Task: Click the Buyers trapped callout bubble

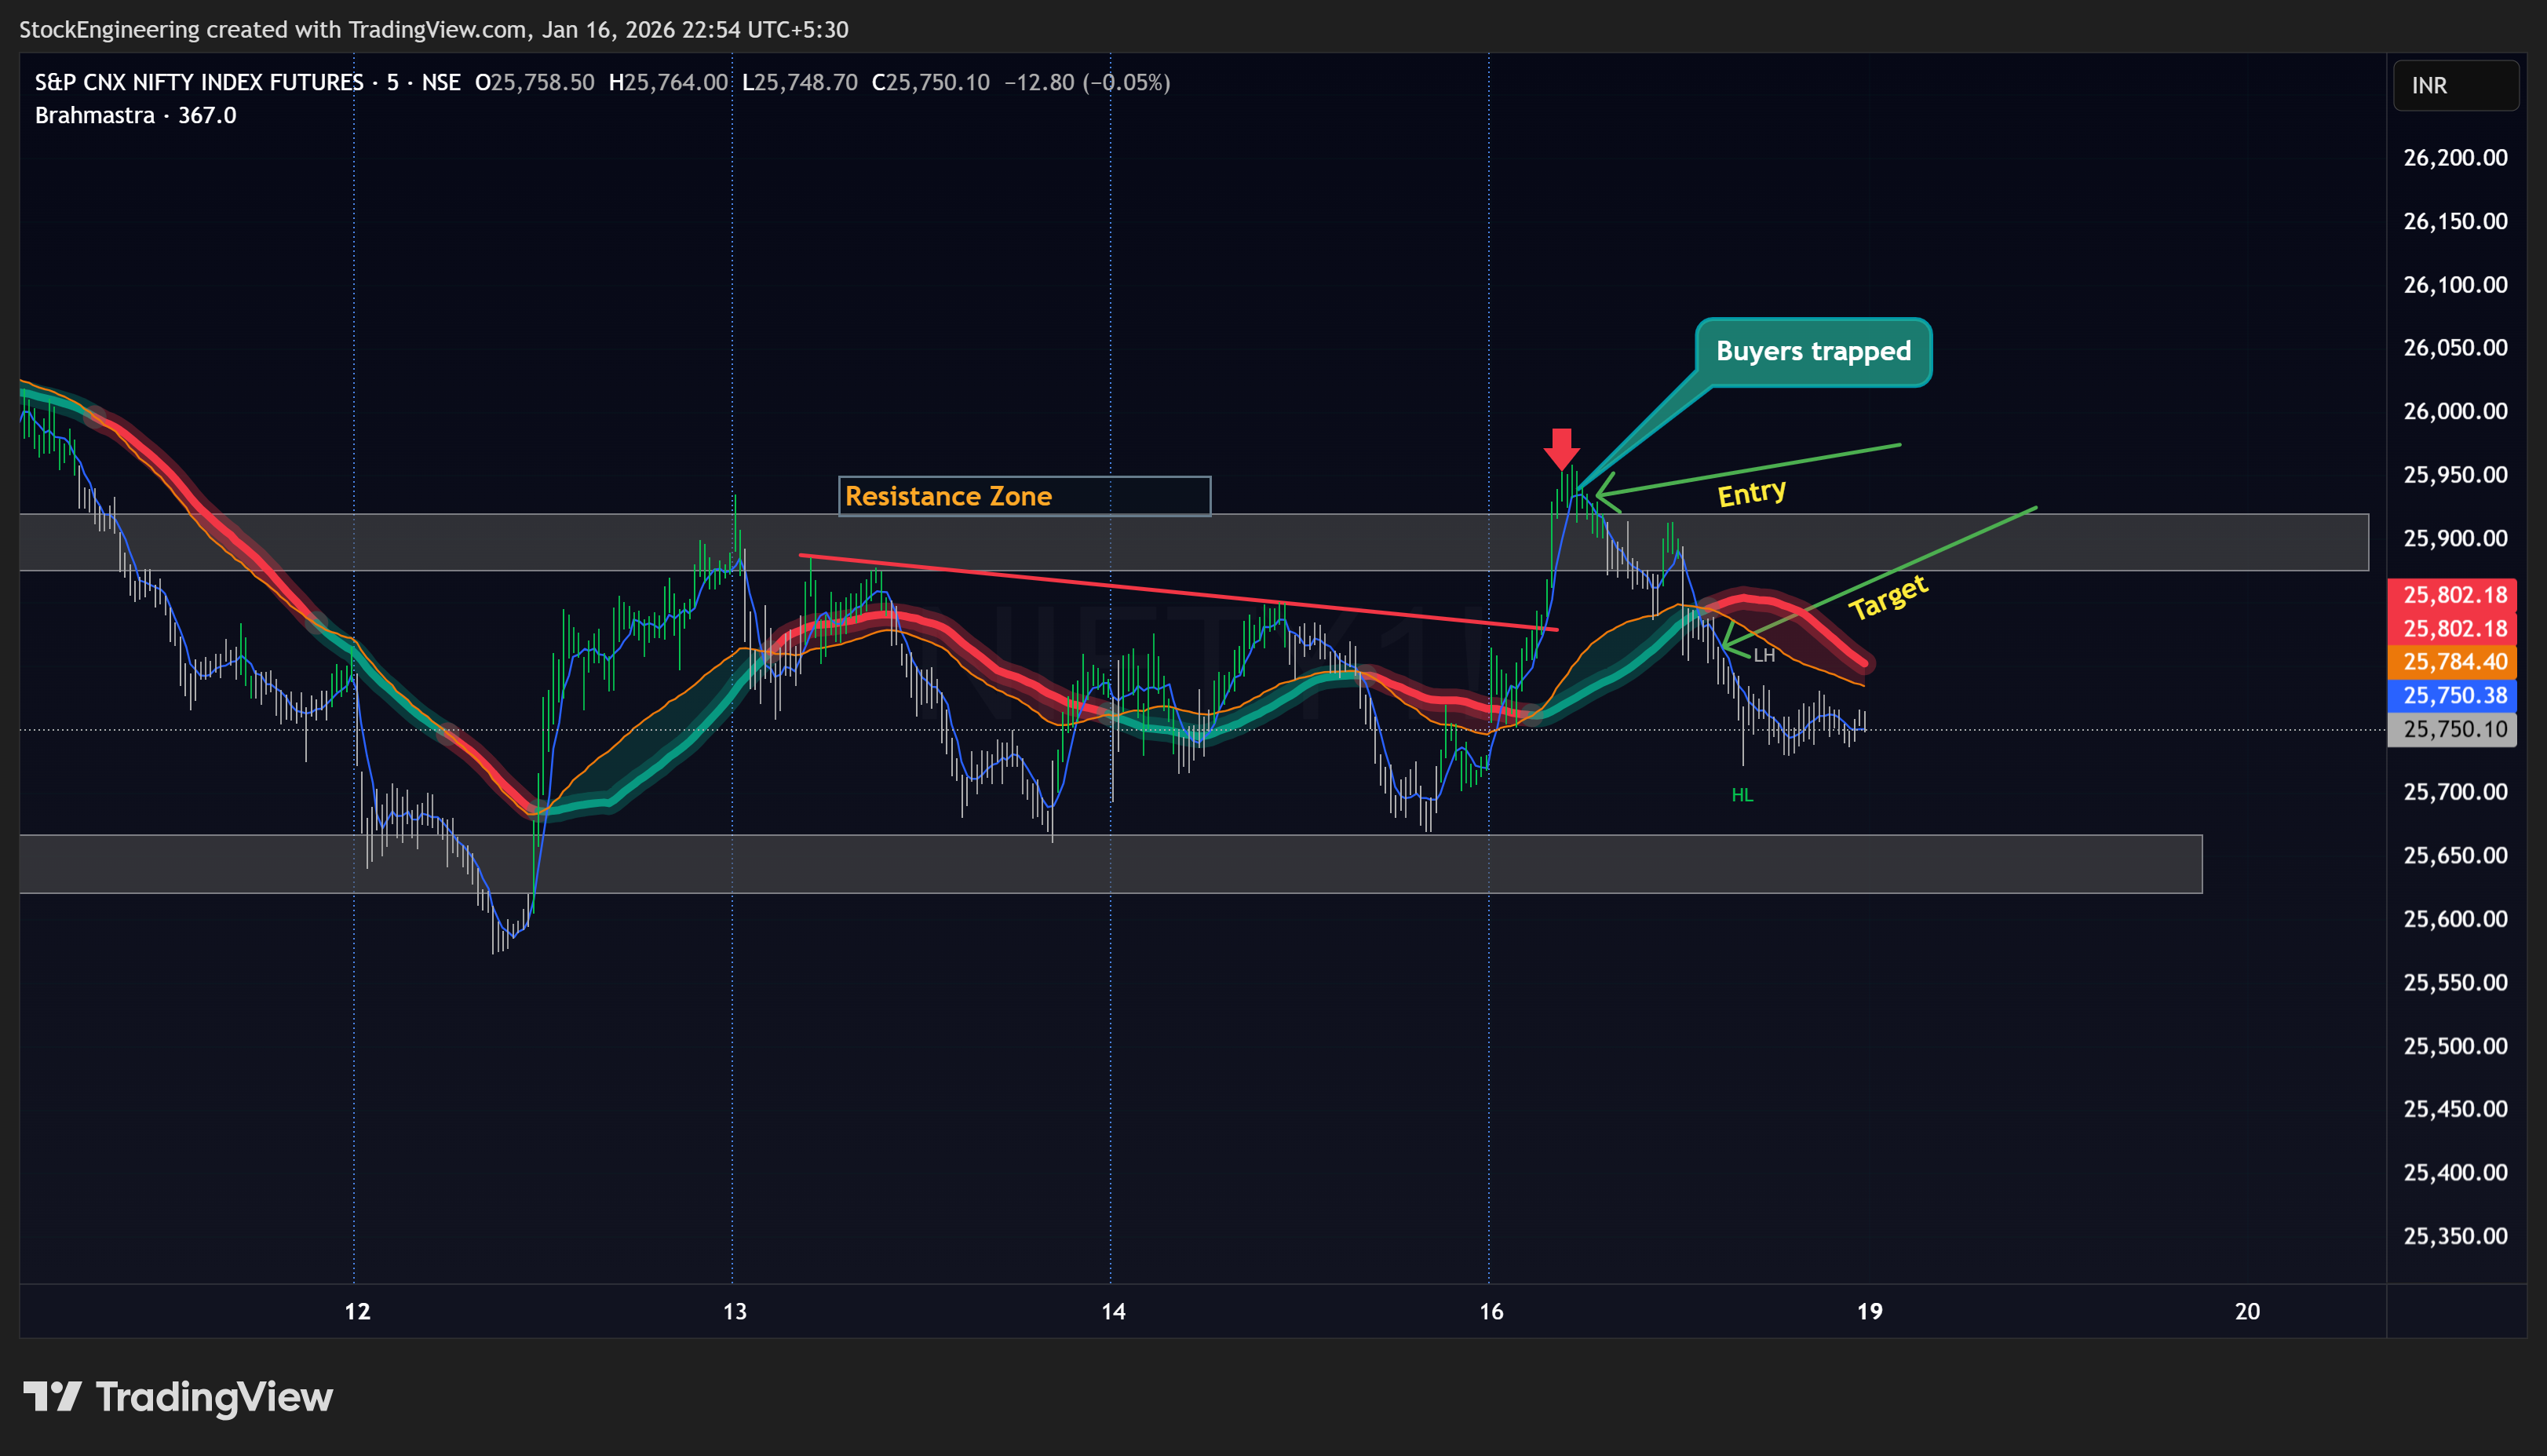Action: click(1812, 351)
